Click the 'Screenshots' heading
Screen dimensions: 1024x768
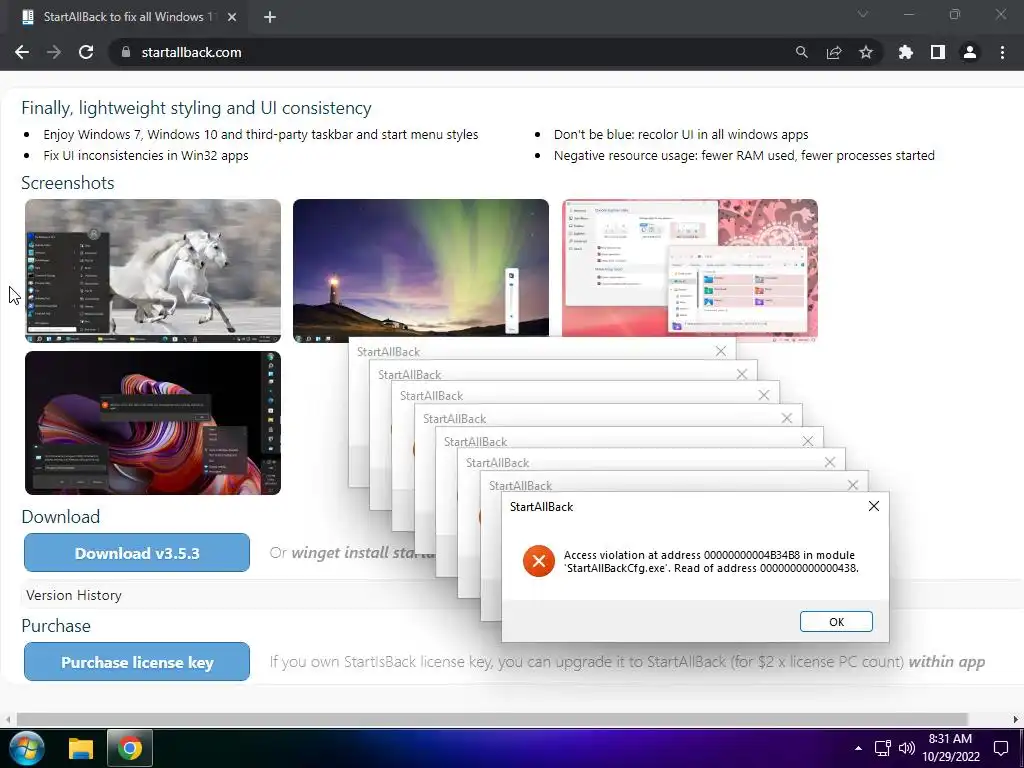click(x=68, y=183)
